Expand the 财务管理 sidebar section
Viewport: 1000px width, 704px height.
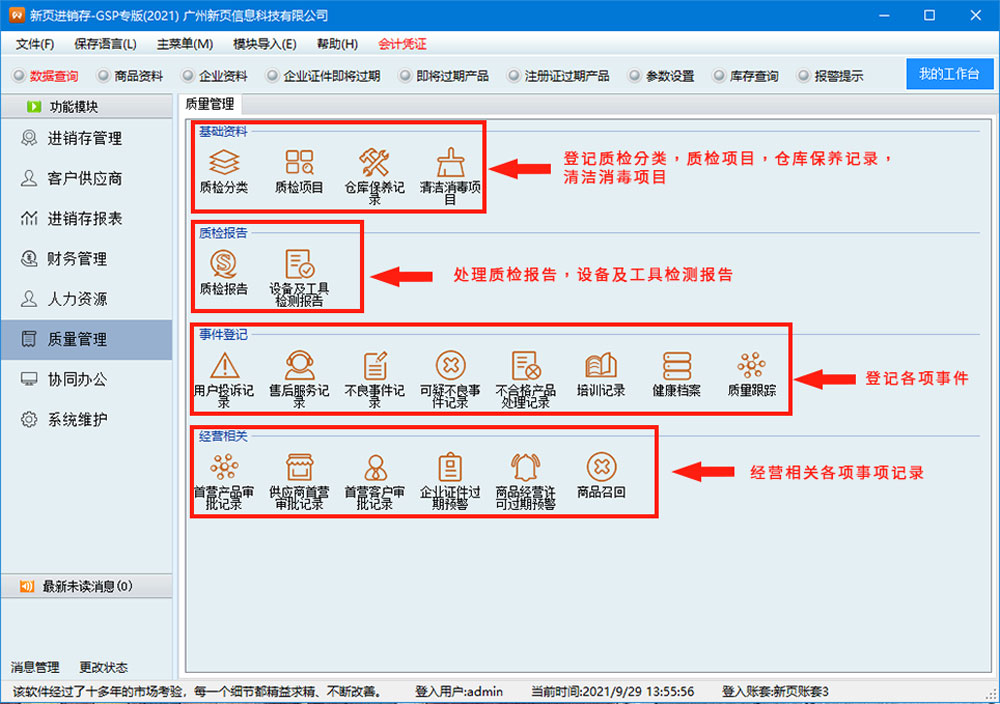[77, 259]
